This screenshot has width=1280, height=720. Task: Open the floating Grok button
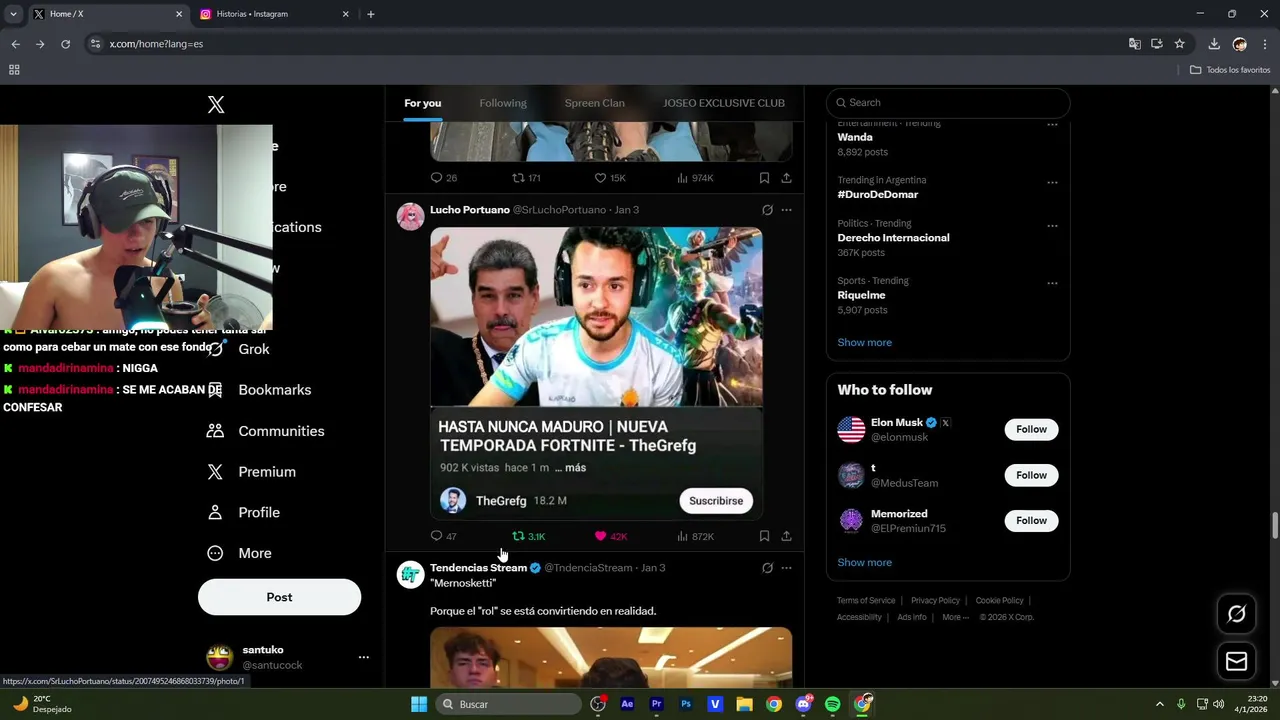1236,614
